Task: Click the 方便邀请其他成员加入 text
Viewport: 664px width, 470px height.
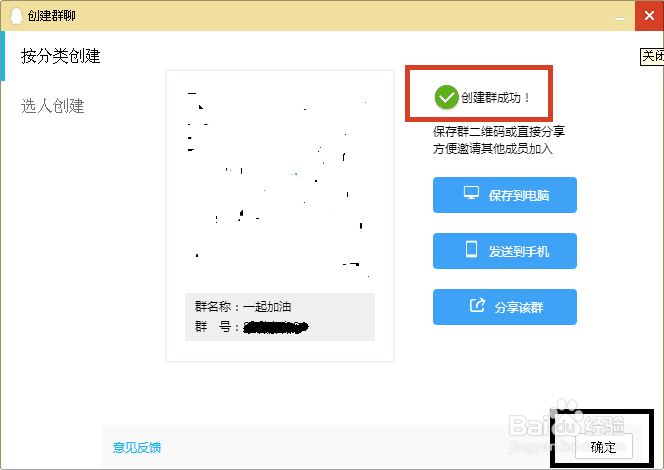Action: (x=492, y=149)
